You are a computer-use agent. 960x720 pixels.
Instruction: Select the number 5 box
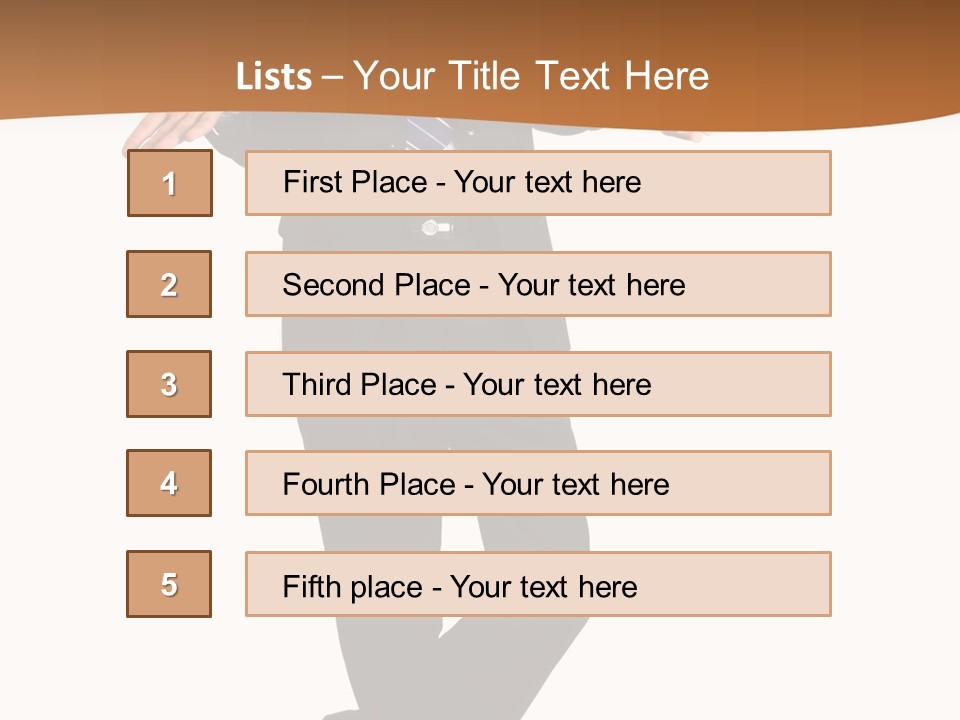click(169, 584)
